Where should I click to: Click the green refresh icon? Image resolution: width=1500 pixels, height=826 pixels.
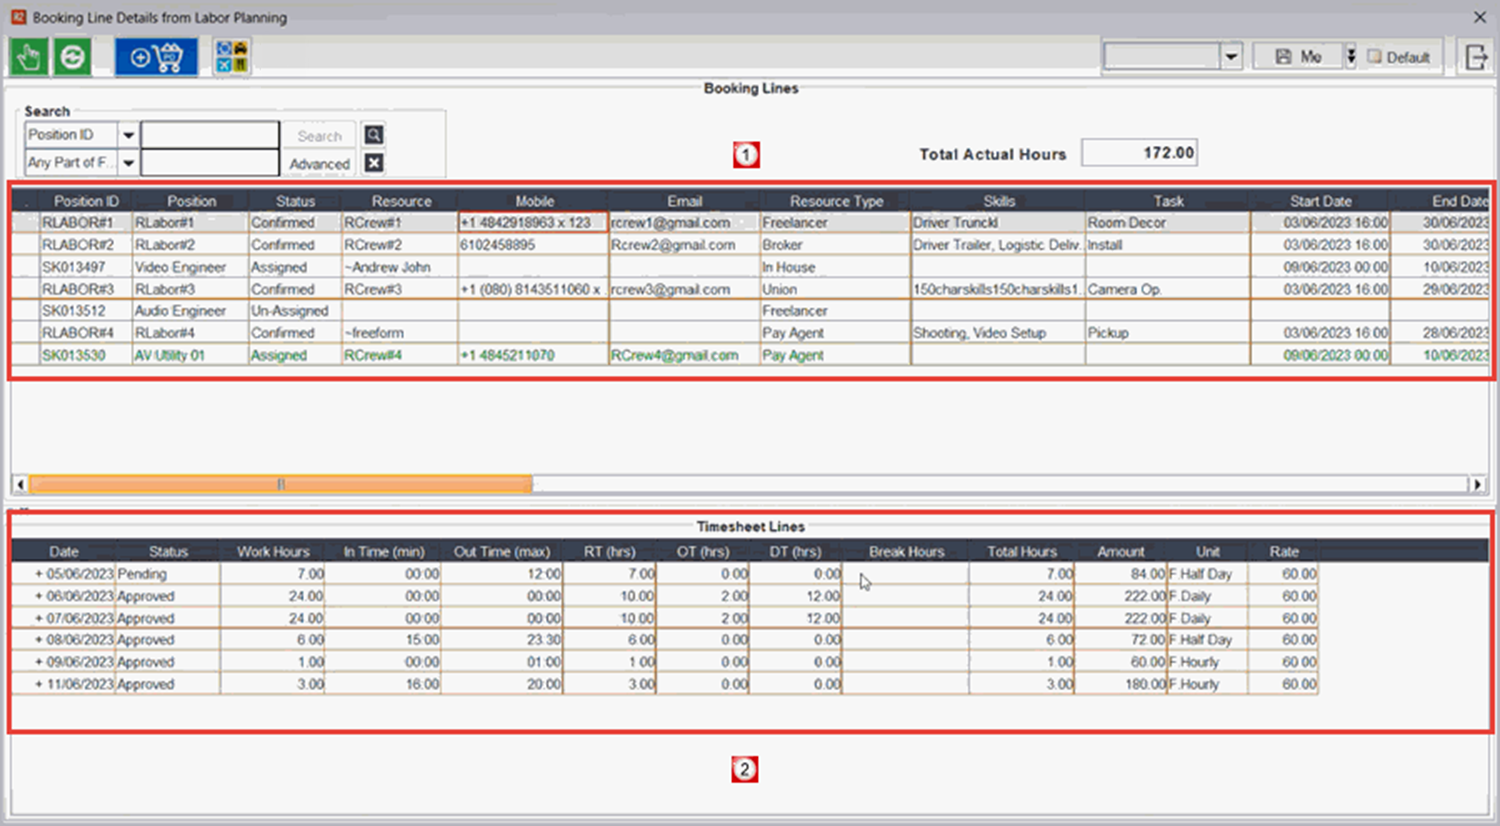(x=72, y=57)
